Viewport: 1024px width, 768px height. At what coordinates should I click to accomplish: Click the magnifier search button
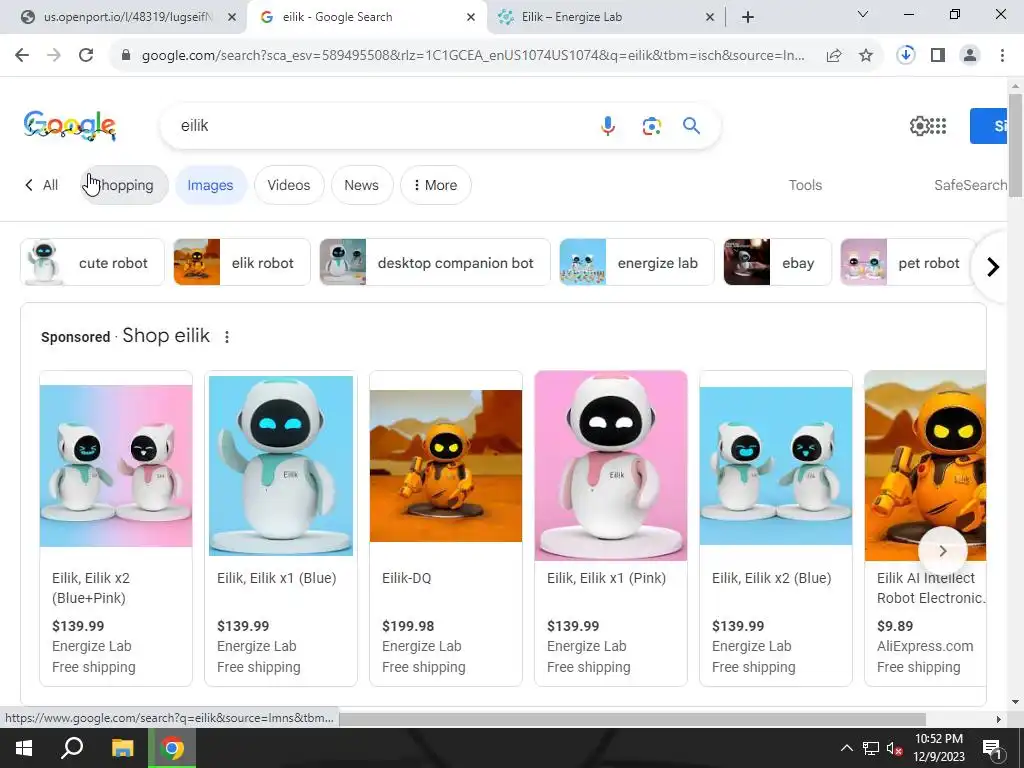(692, 125)
